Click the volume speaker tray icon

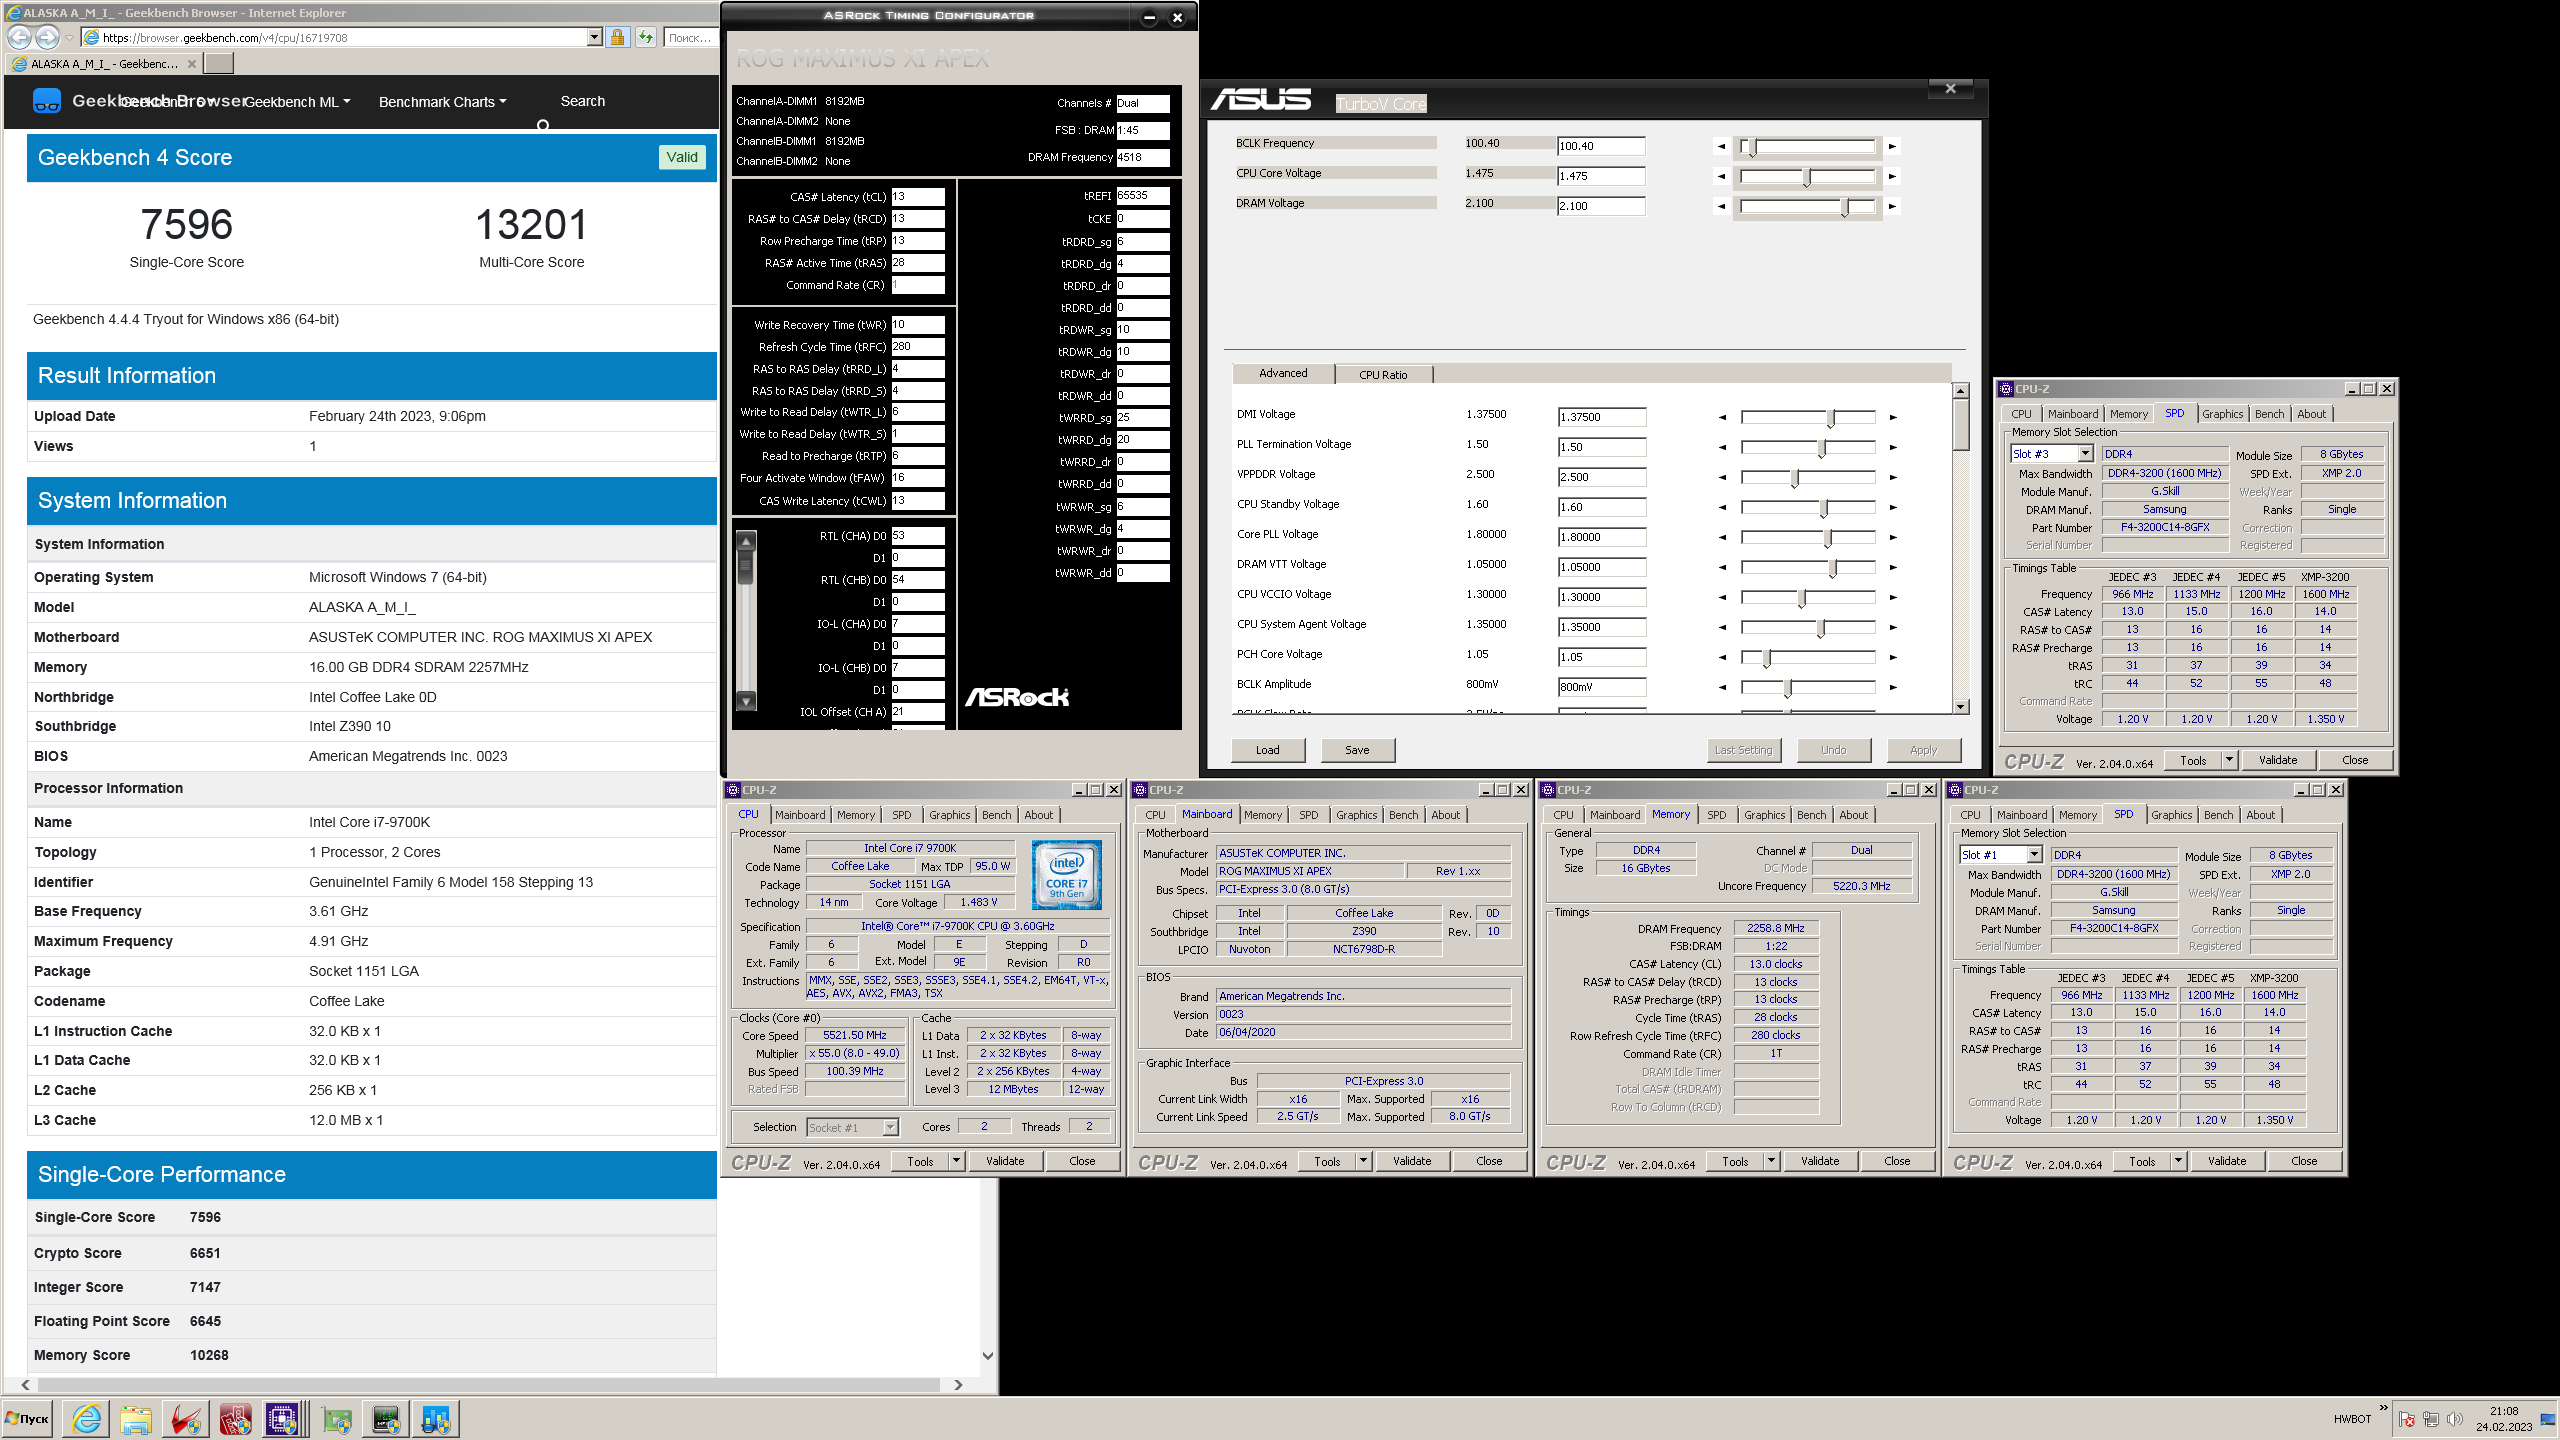pyautogui.click(x=2454, y=1419)
